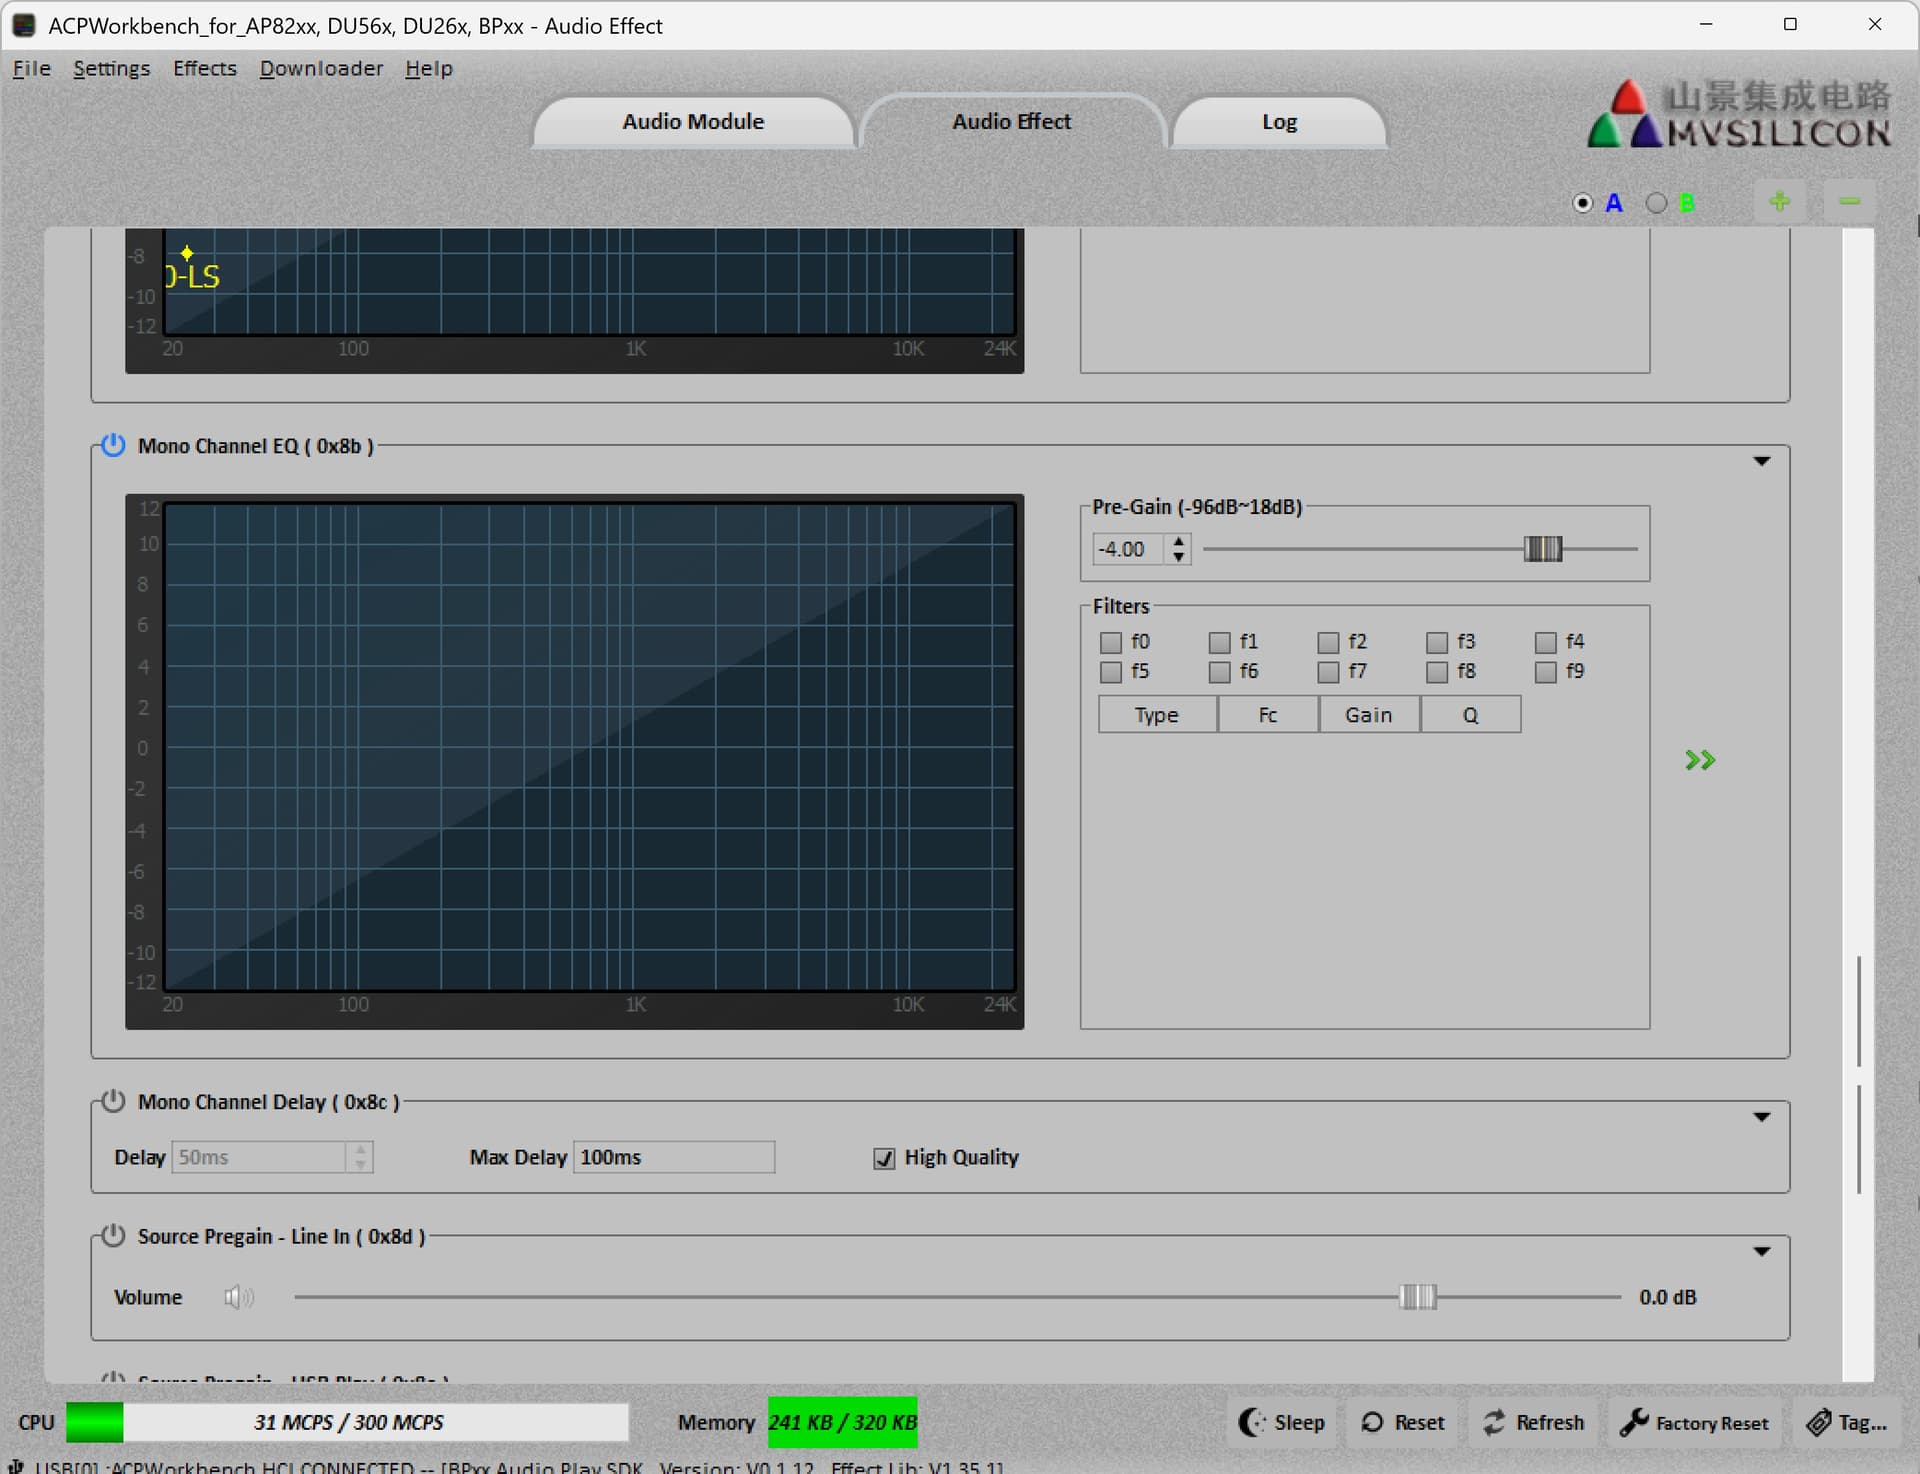Image resolution: width=1920 pixels, height=1474 pixels.
Task: Click the green minus remove button
Action: tap(1849, 202)
